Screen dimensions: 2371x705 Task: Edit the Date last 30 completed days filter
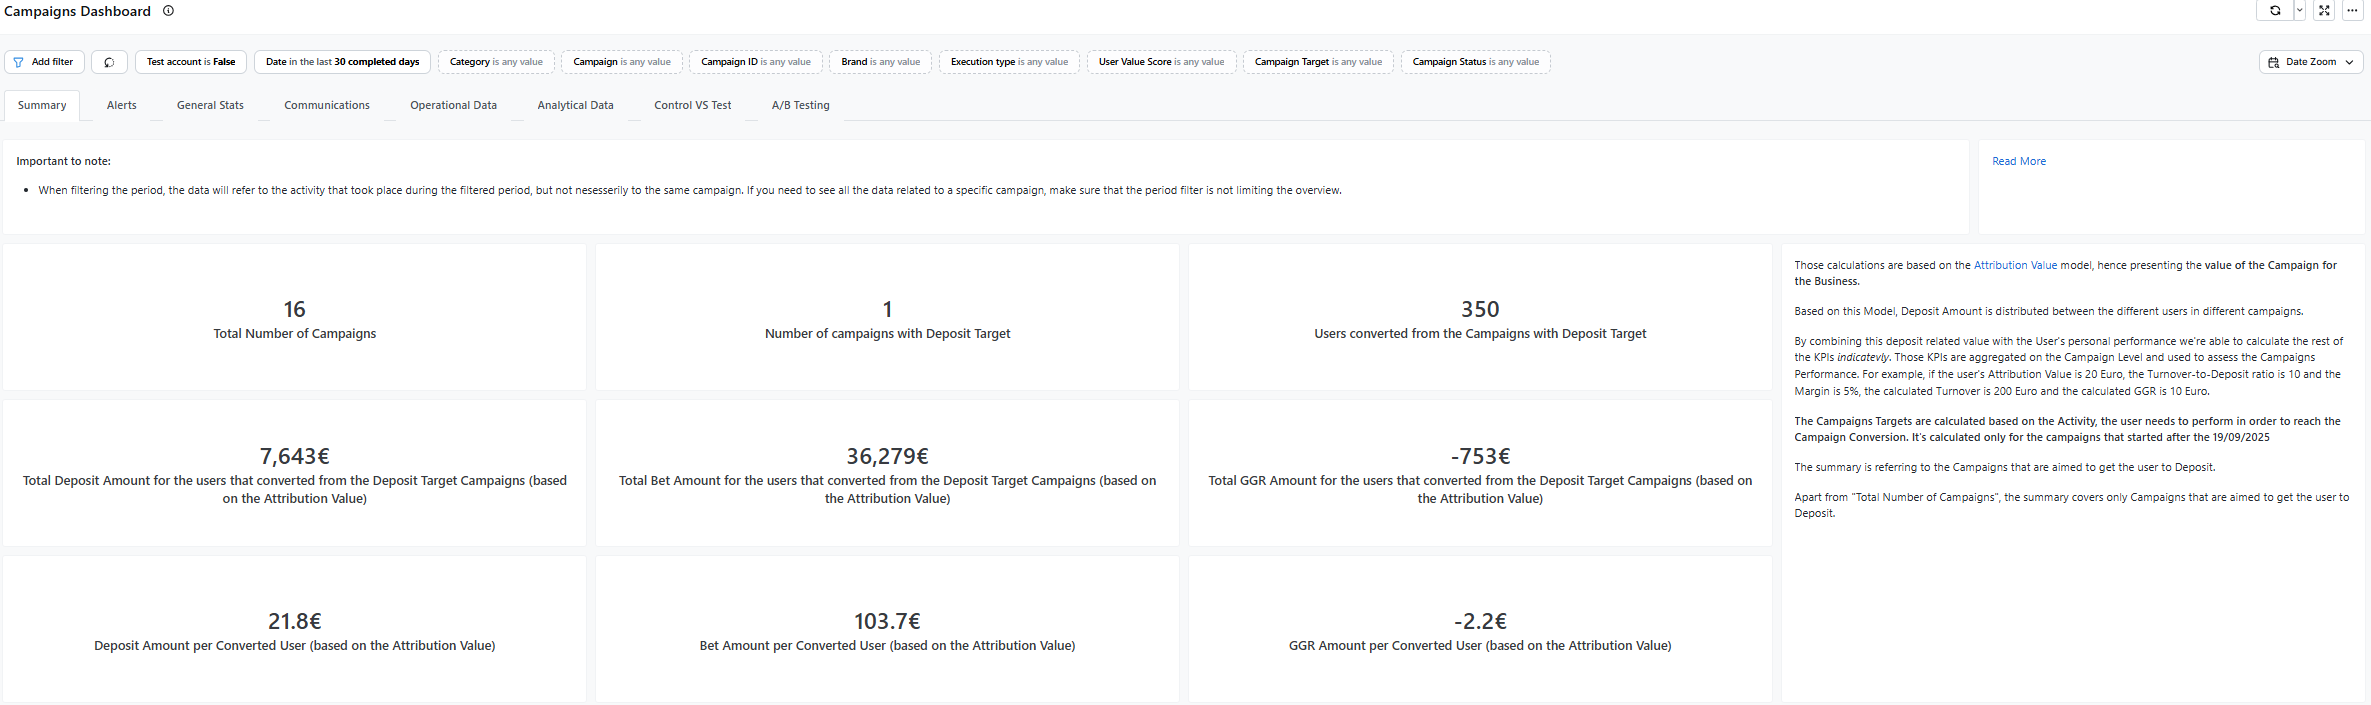[342, 62]
